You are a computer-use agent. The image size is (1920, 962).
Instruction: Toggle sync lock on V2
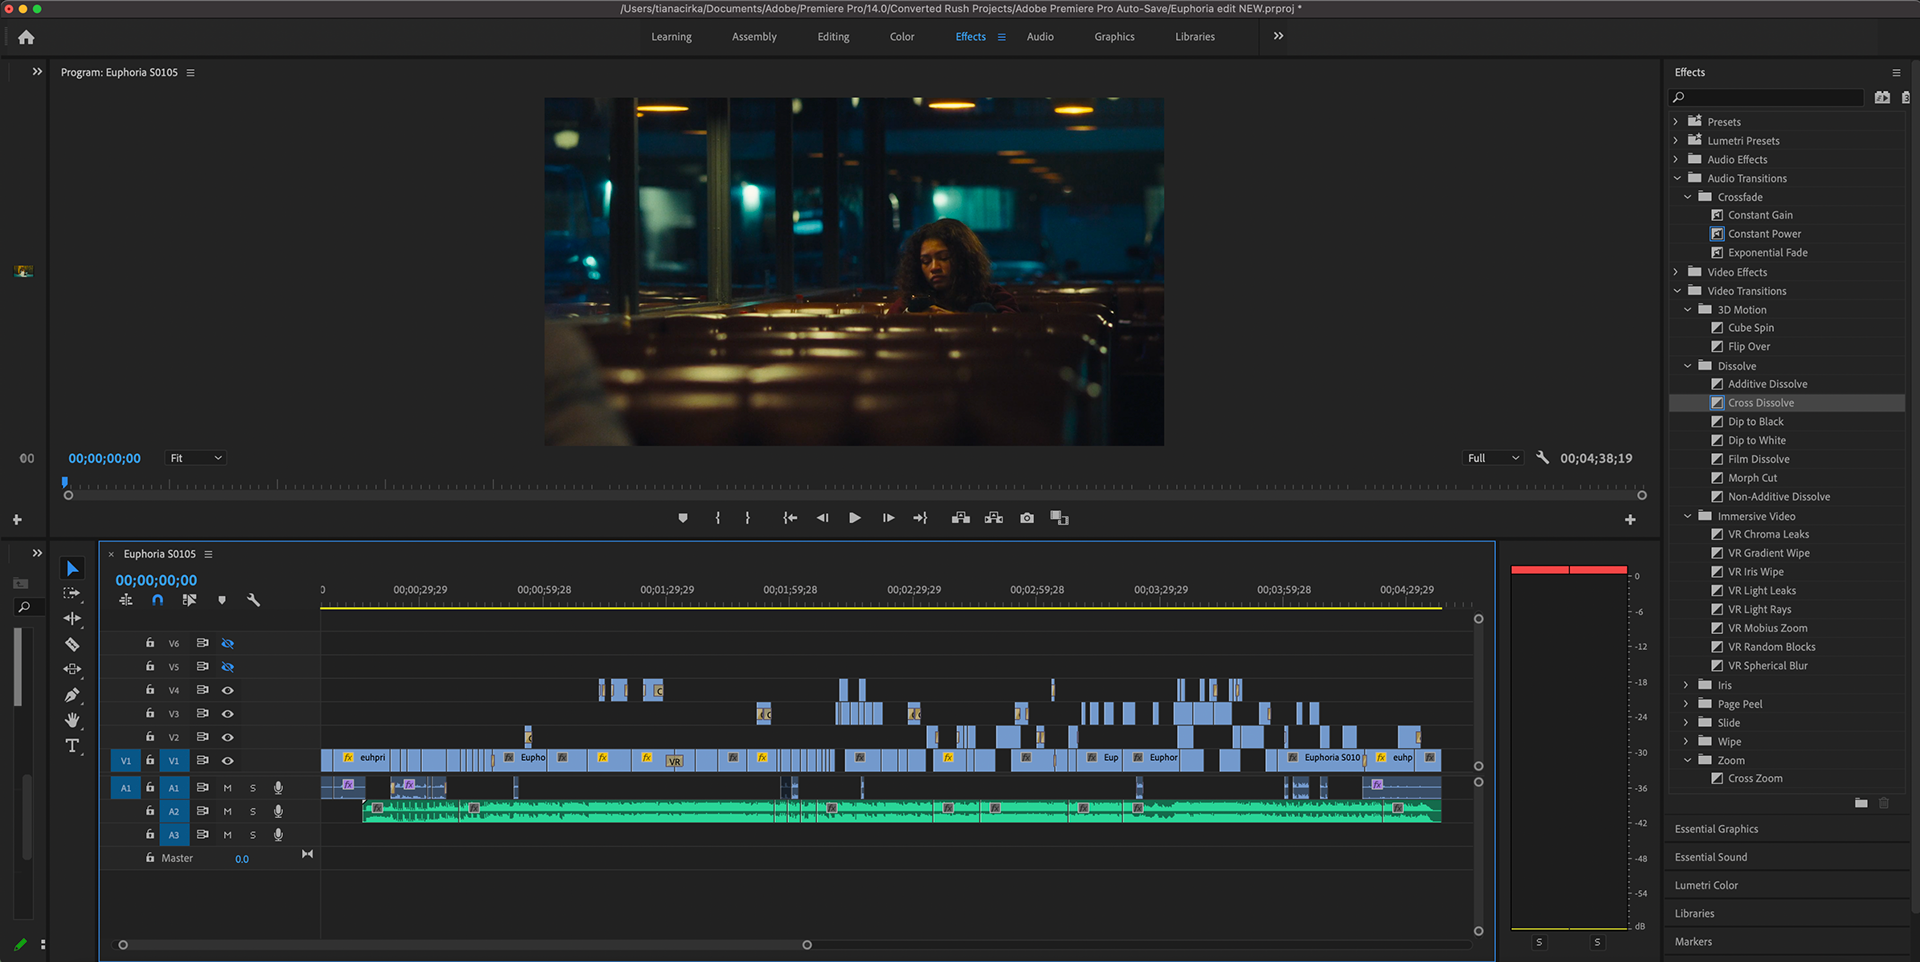click(x=203, y=737)
